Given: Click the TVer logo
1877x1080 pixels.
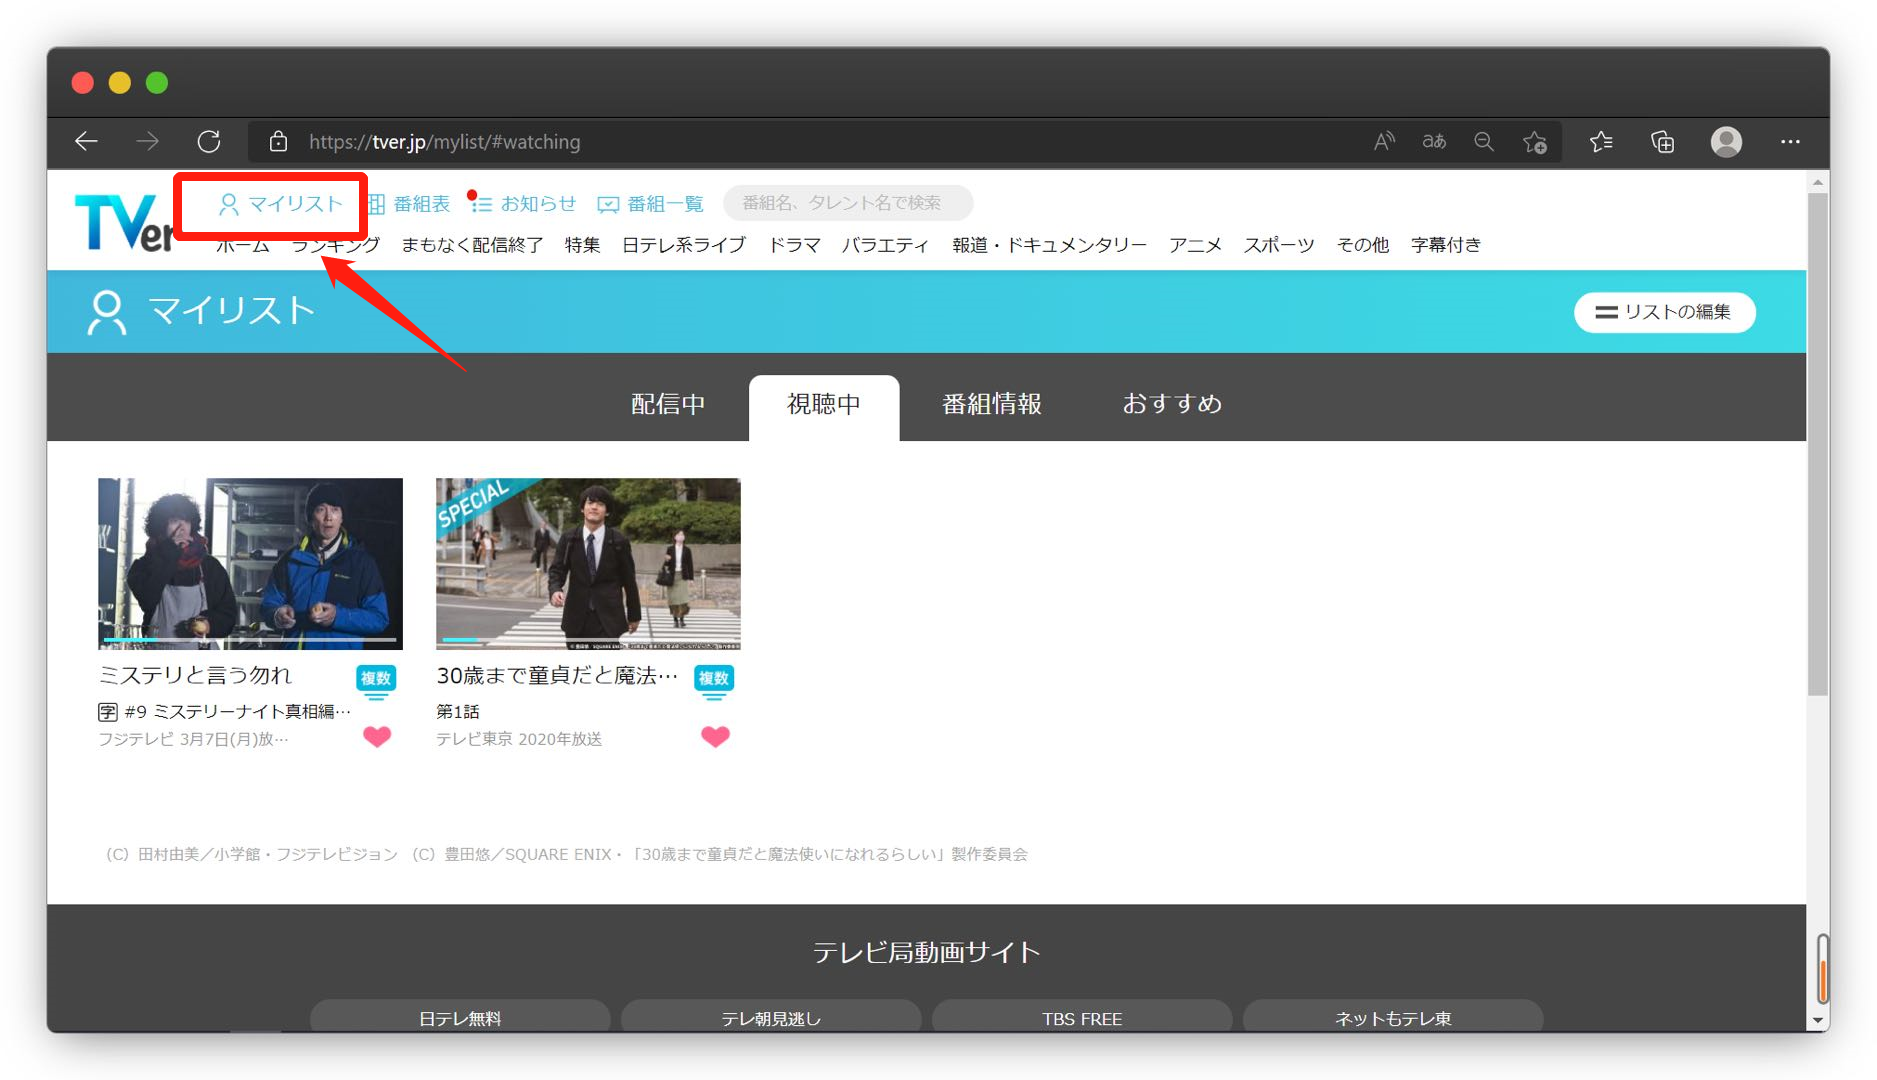Looking at the screenshot, I should (x=124, y=221).
